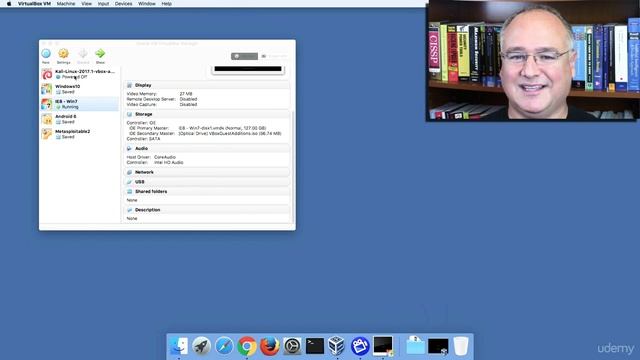Viewport: 640px width, 360px height.
Task: Open System Preferences from the Dock
Action: (x=292, y=346)
